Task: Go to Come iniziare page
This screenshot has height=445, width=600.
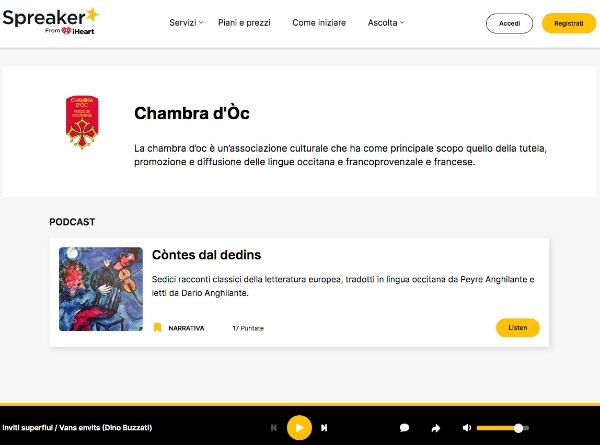Action: (319, 23)
